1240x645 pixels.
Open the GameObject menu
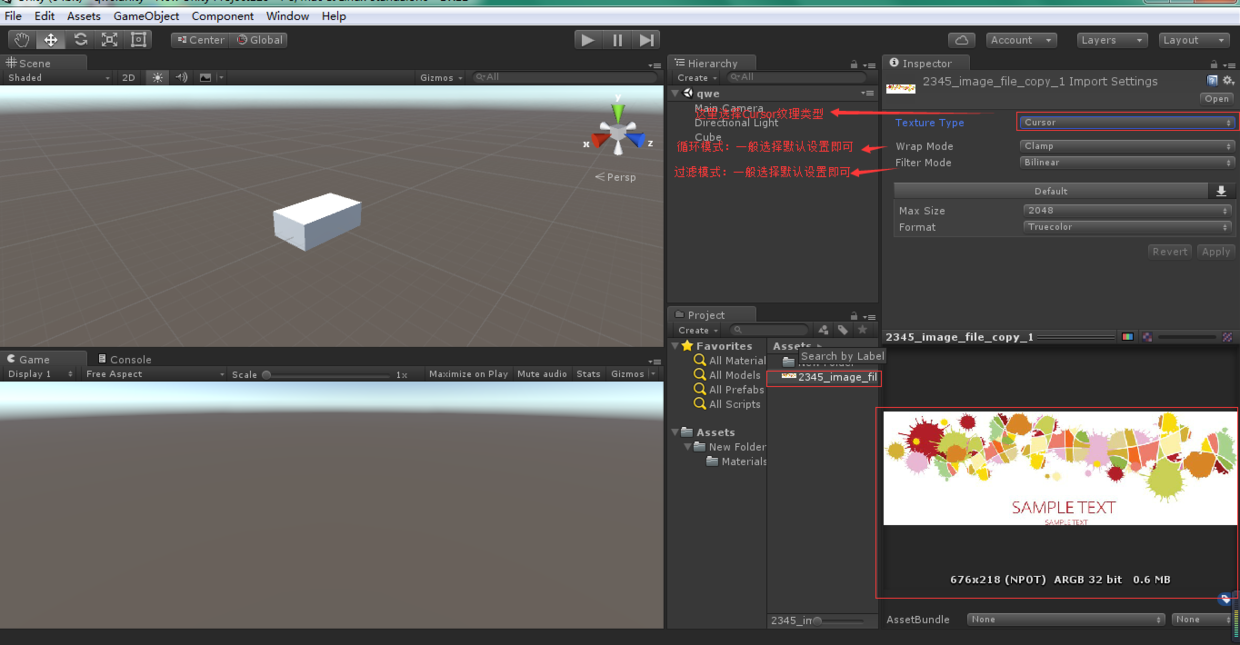pos(146,16)
